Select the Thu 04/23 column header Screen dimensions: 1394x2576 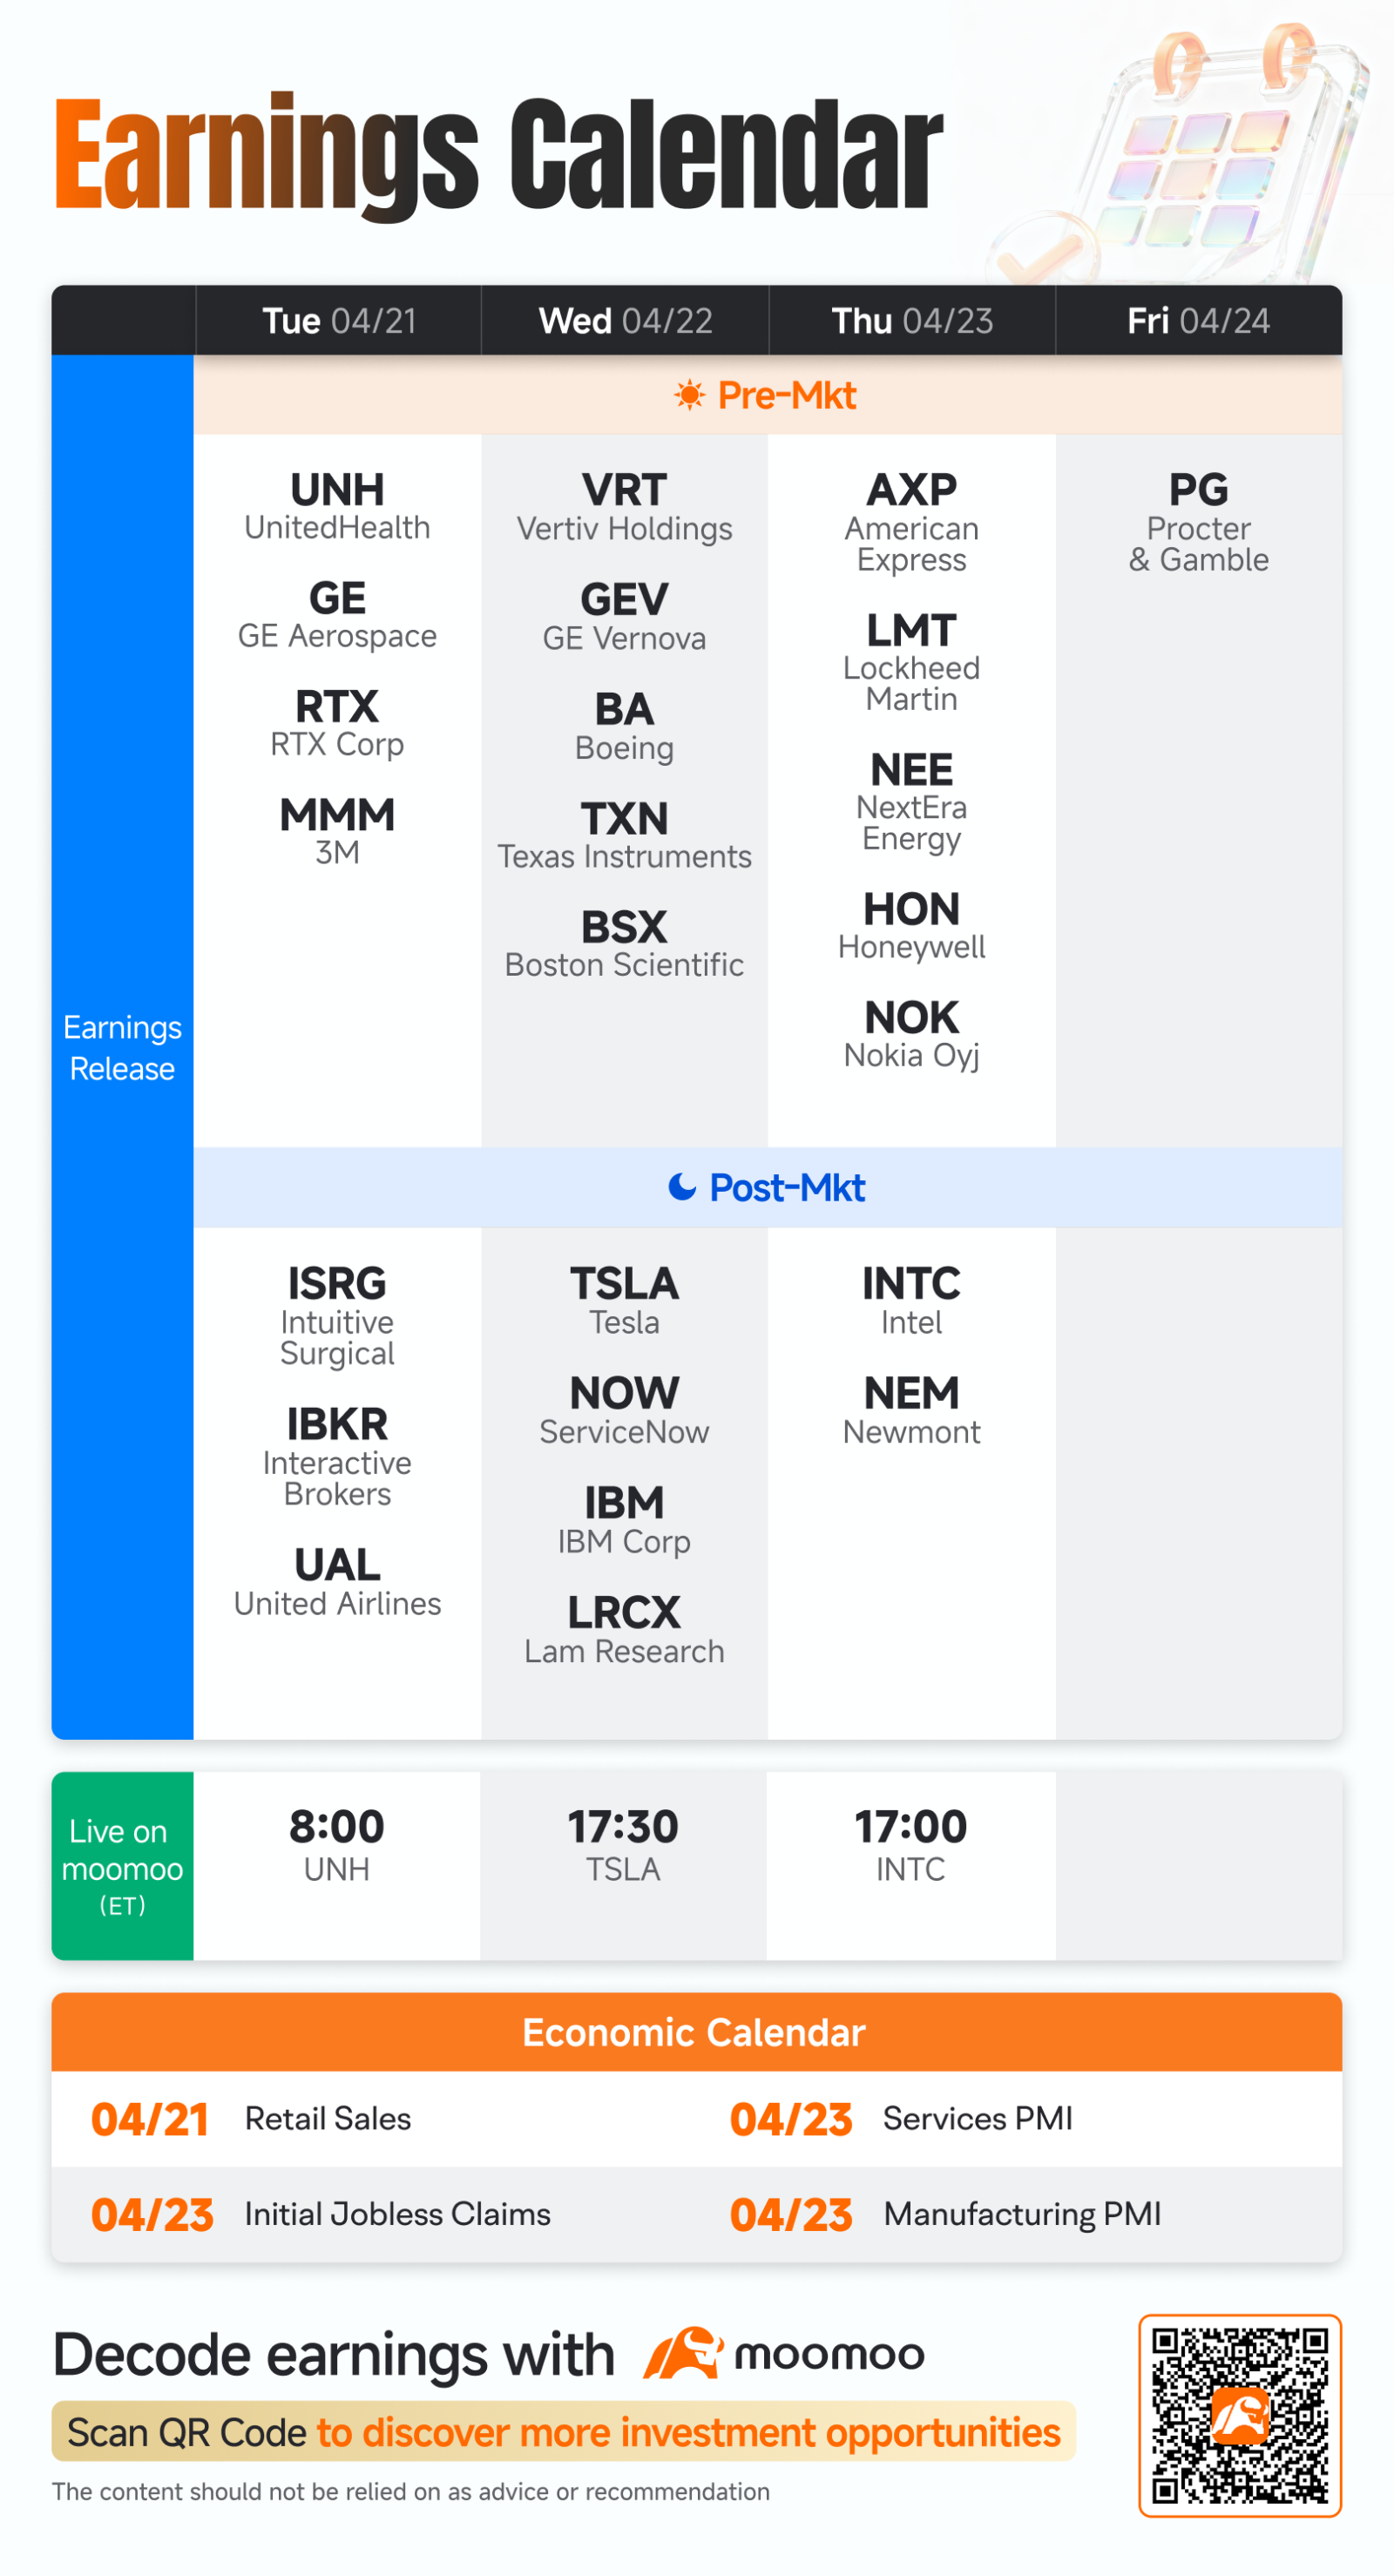point(912,321)
